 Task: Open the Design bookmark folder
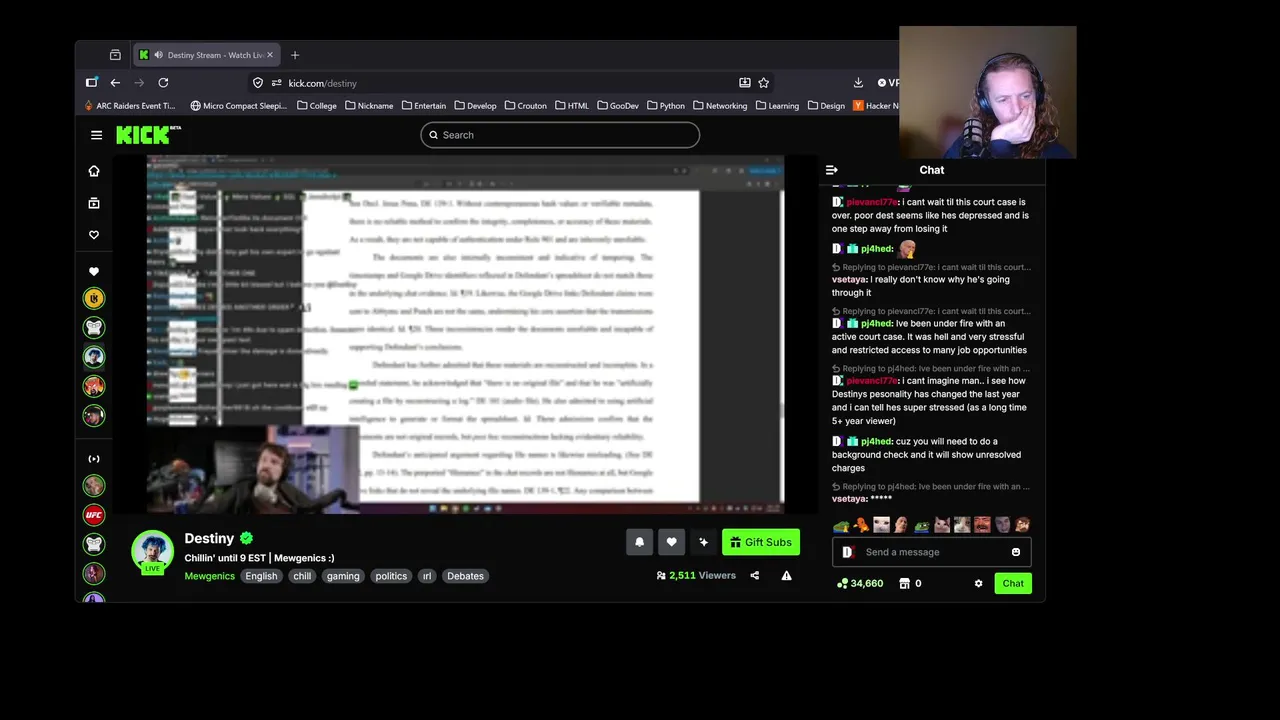(x=826, y=106)
